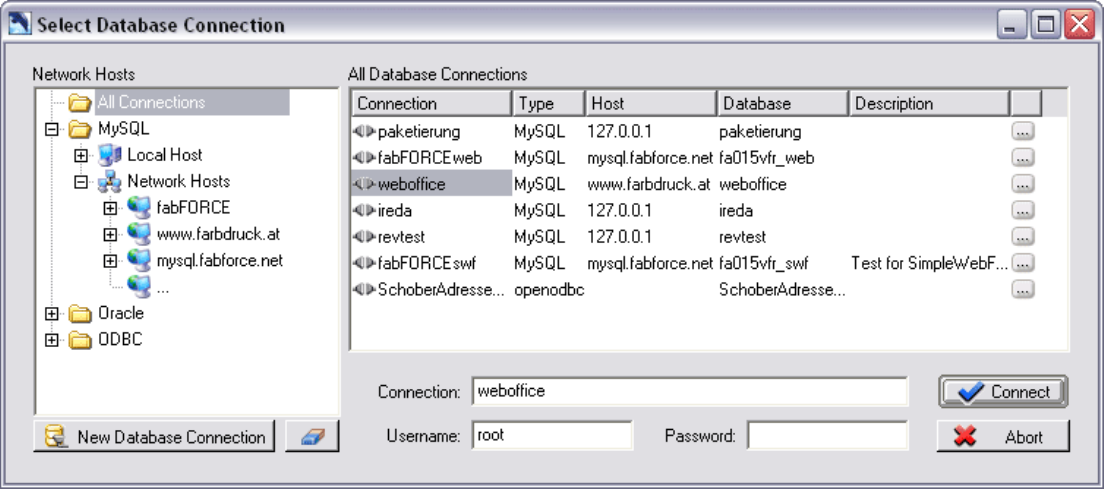Viewport: 1104px width, 489px height.
Task: Sort by the Host column header
Action: (651, 103)
